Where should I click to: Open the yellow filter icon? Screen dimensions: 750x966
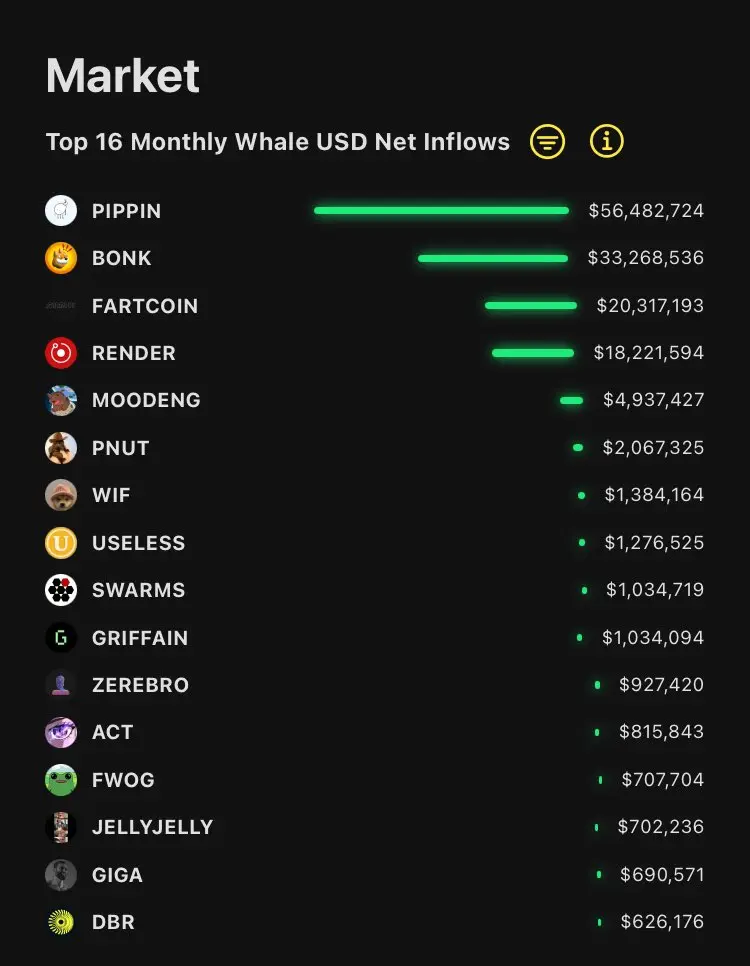tap(547, 142)
